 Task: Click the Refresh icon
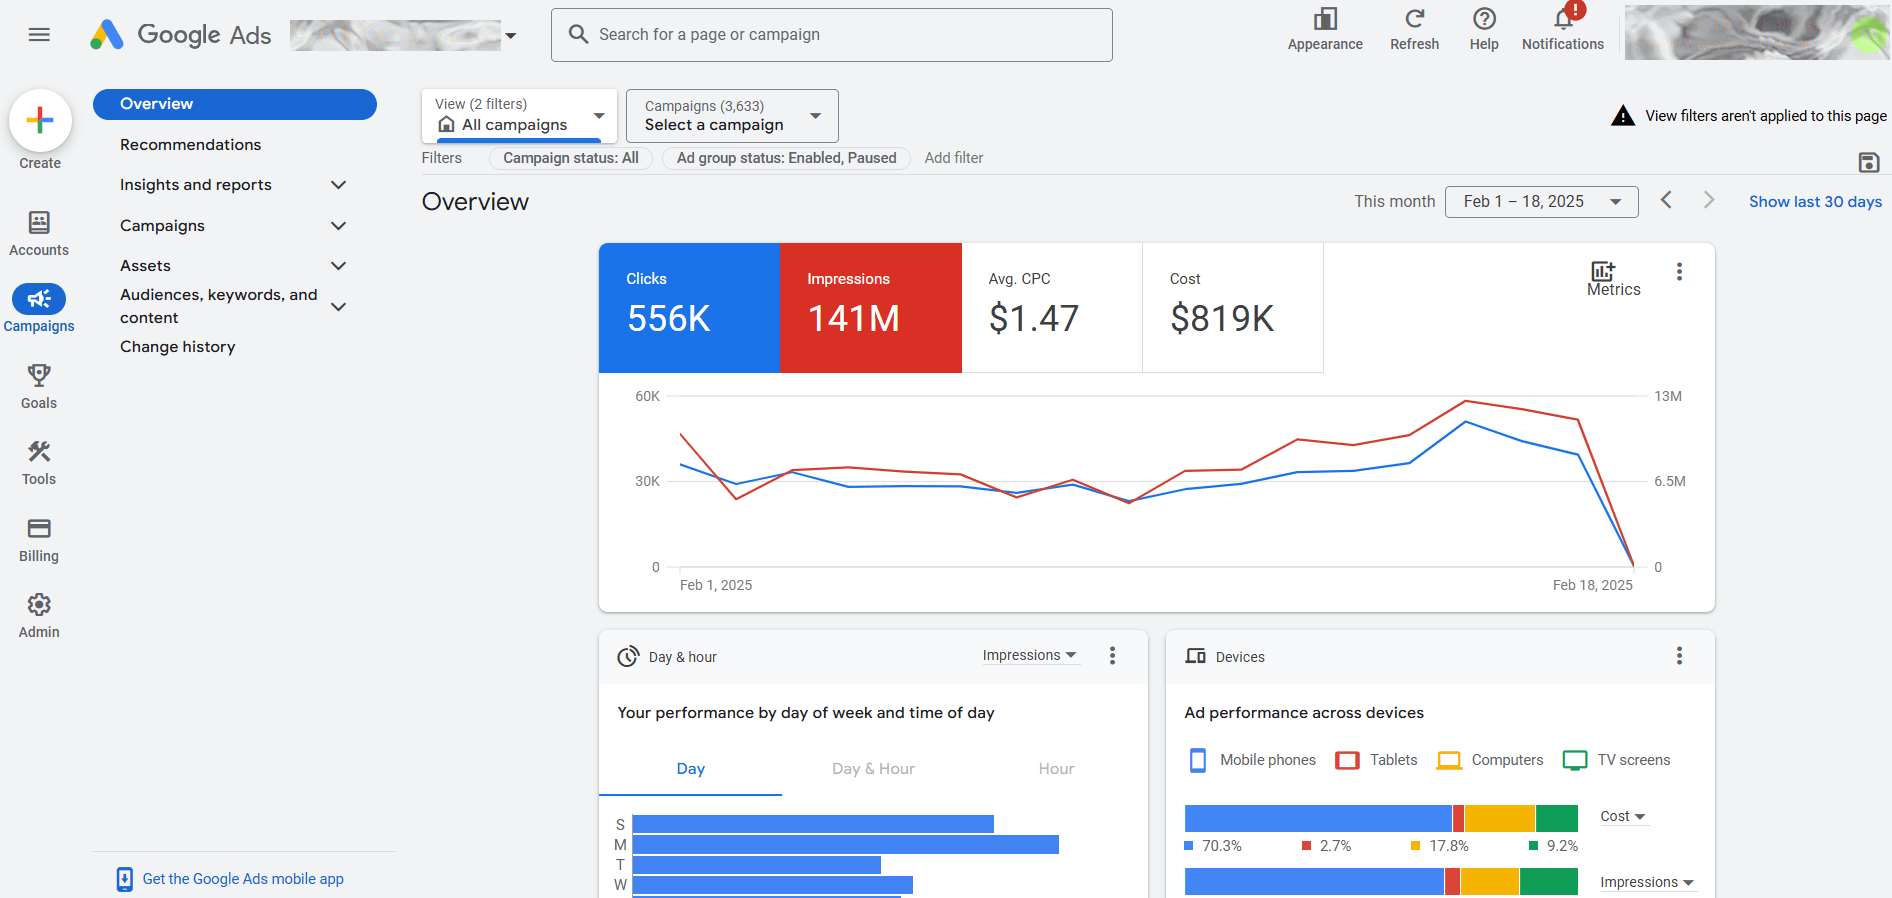click(x=1414, y=20)
